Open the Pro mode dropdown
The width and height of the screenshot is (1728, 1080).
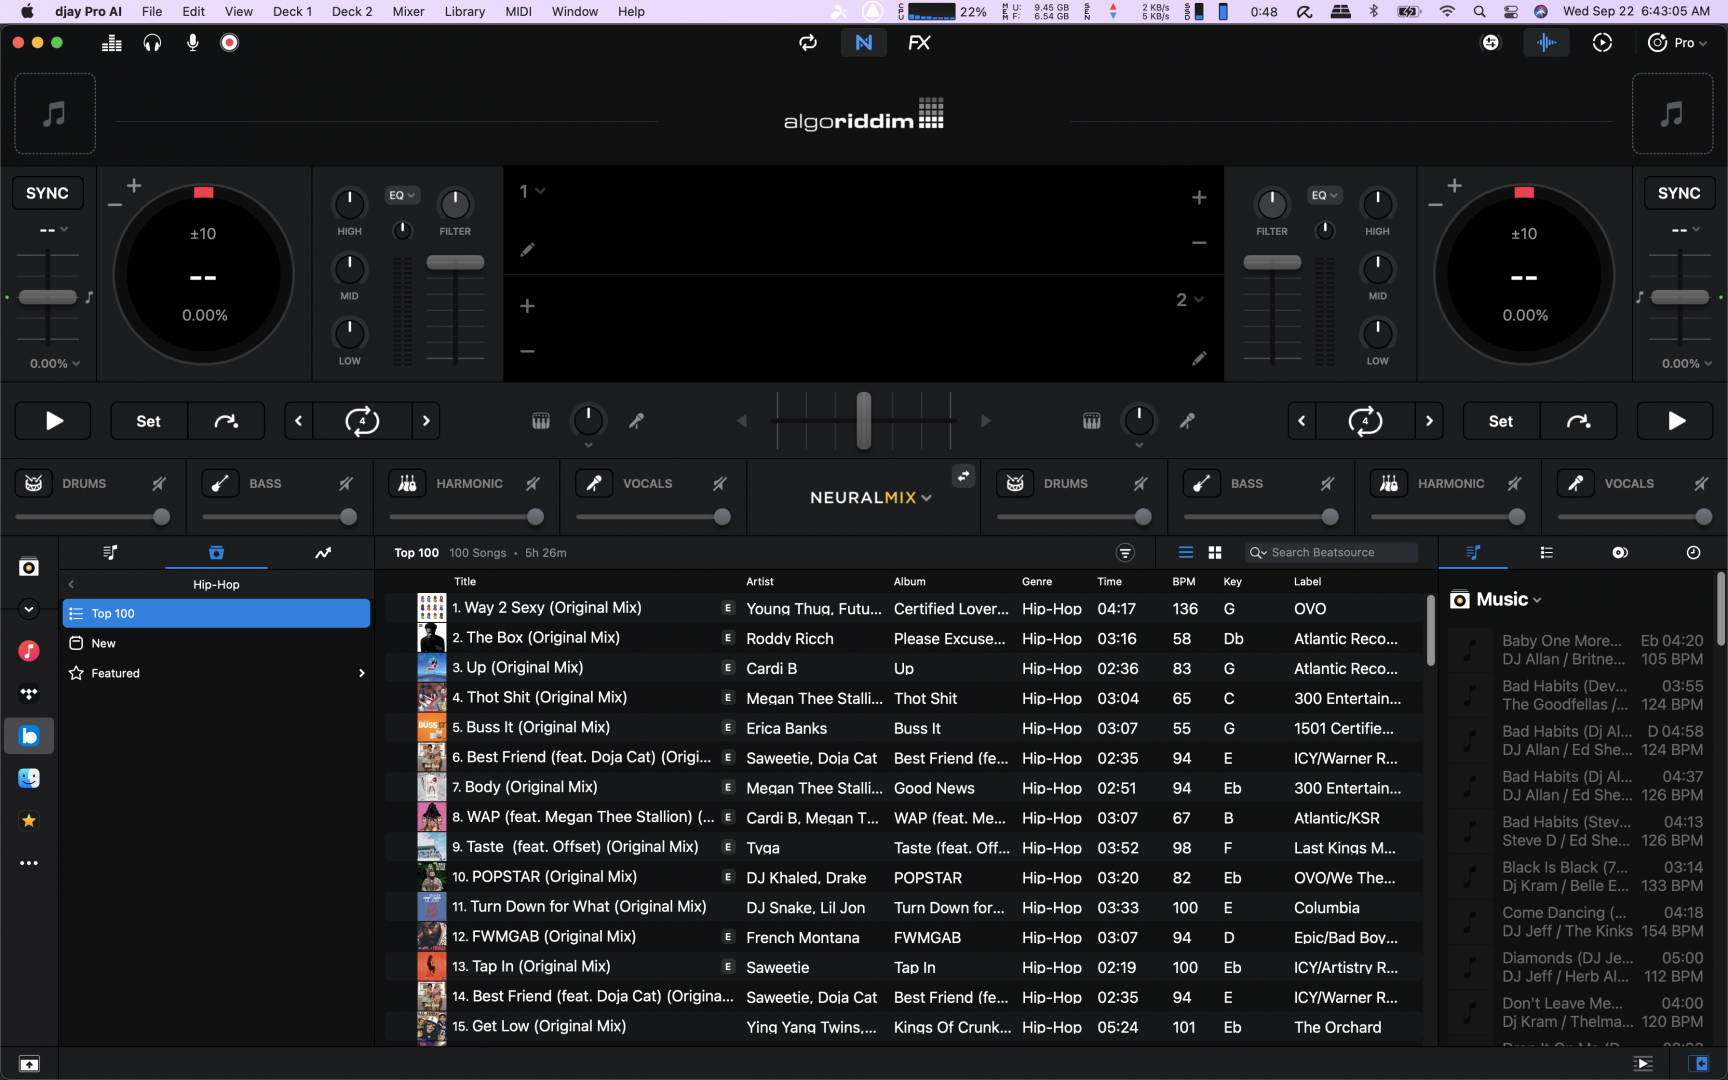click(x=1678, y=43)
